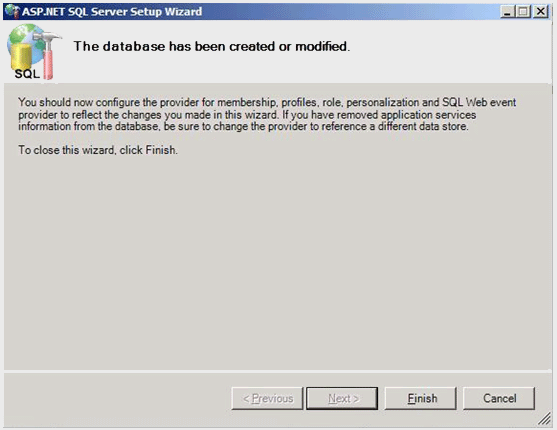This screenshot has width=557, height=430.
Task: Click the SQL label under the logo
Action: (27, 74)
